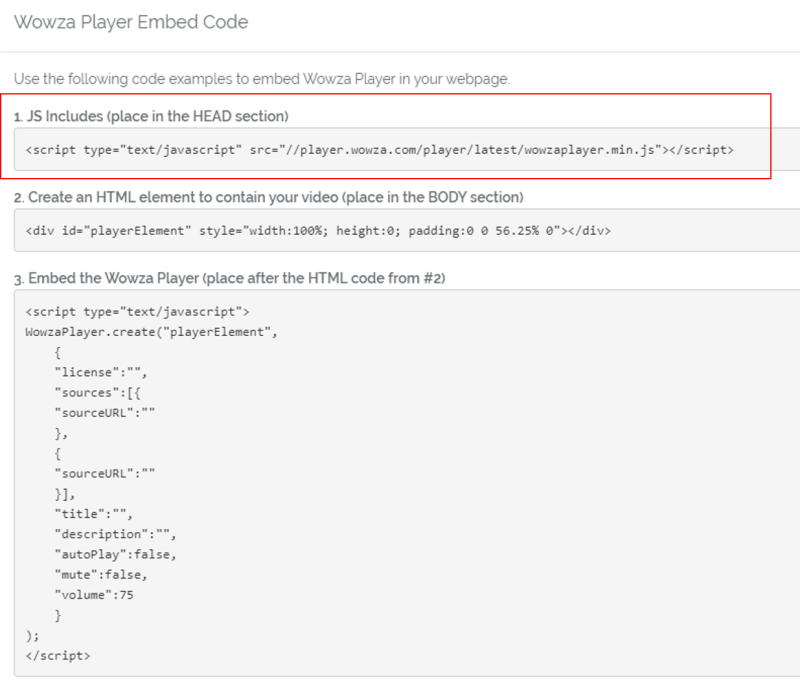800x692 pixels.
Task: Click the intro sentence about embedding Wowza Player
Action: pos(262,79)
